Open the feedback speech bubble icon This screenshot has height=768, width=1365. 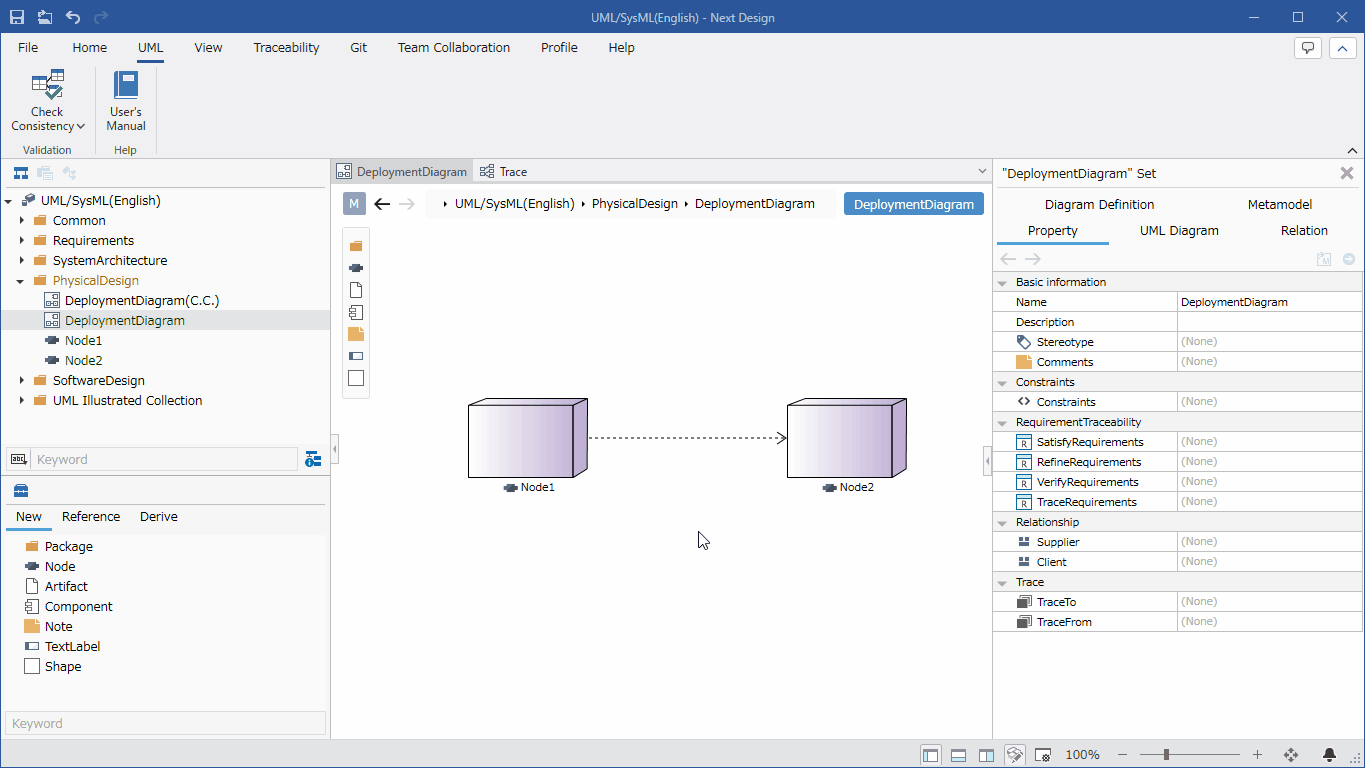click(x=1308, y=48)
